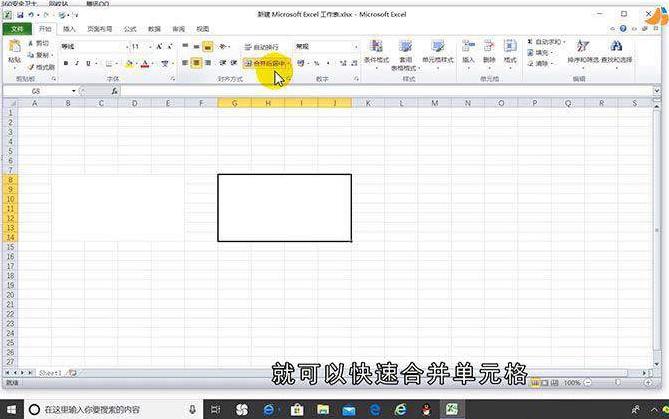
Task: Open the File (文件) tab
Action: click(x=17, y=29)
